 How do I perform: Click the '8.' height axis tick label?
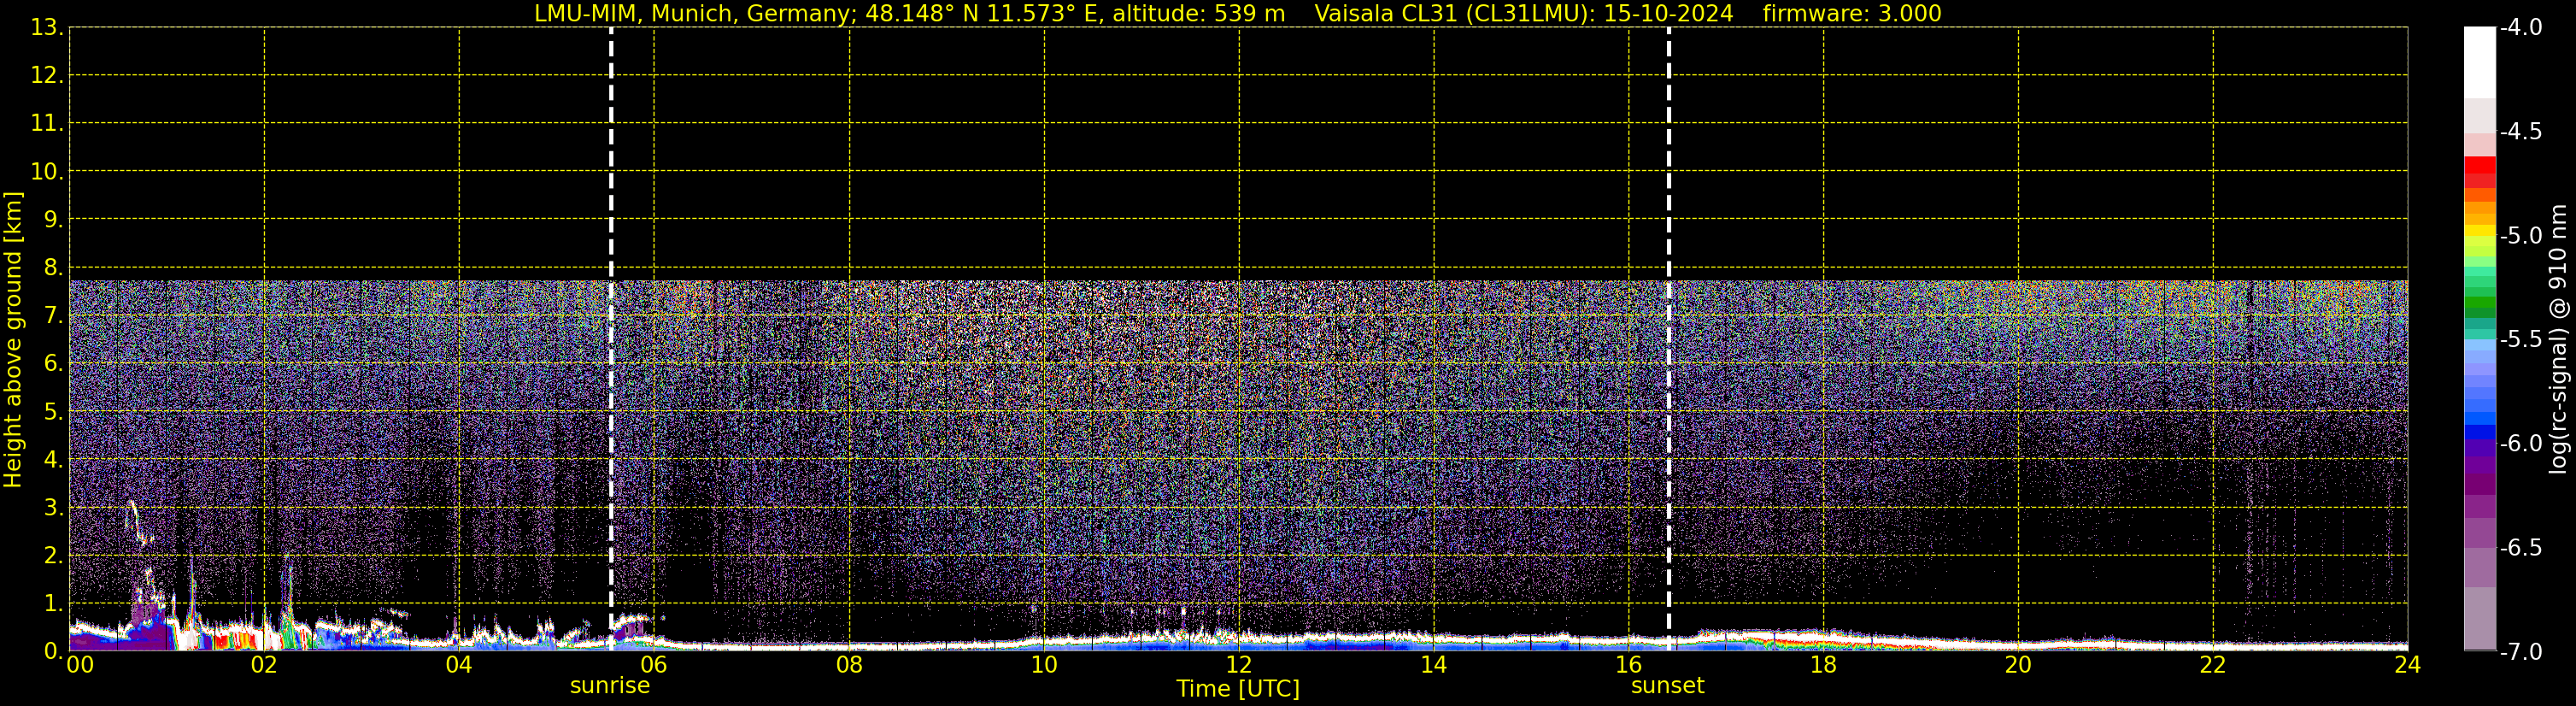coord(53,267)
